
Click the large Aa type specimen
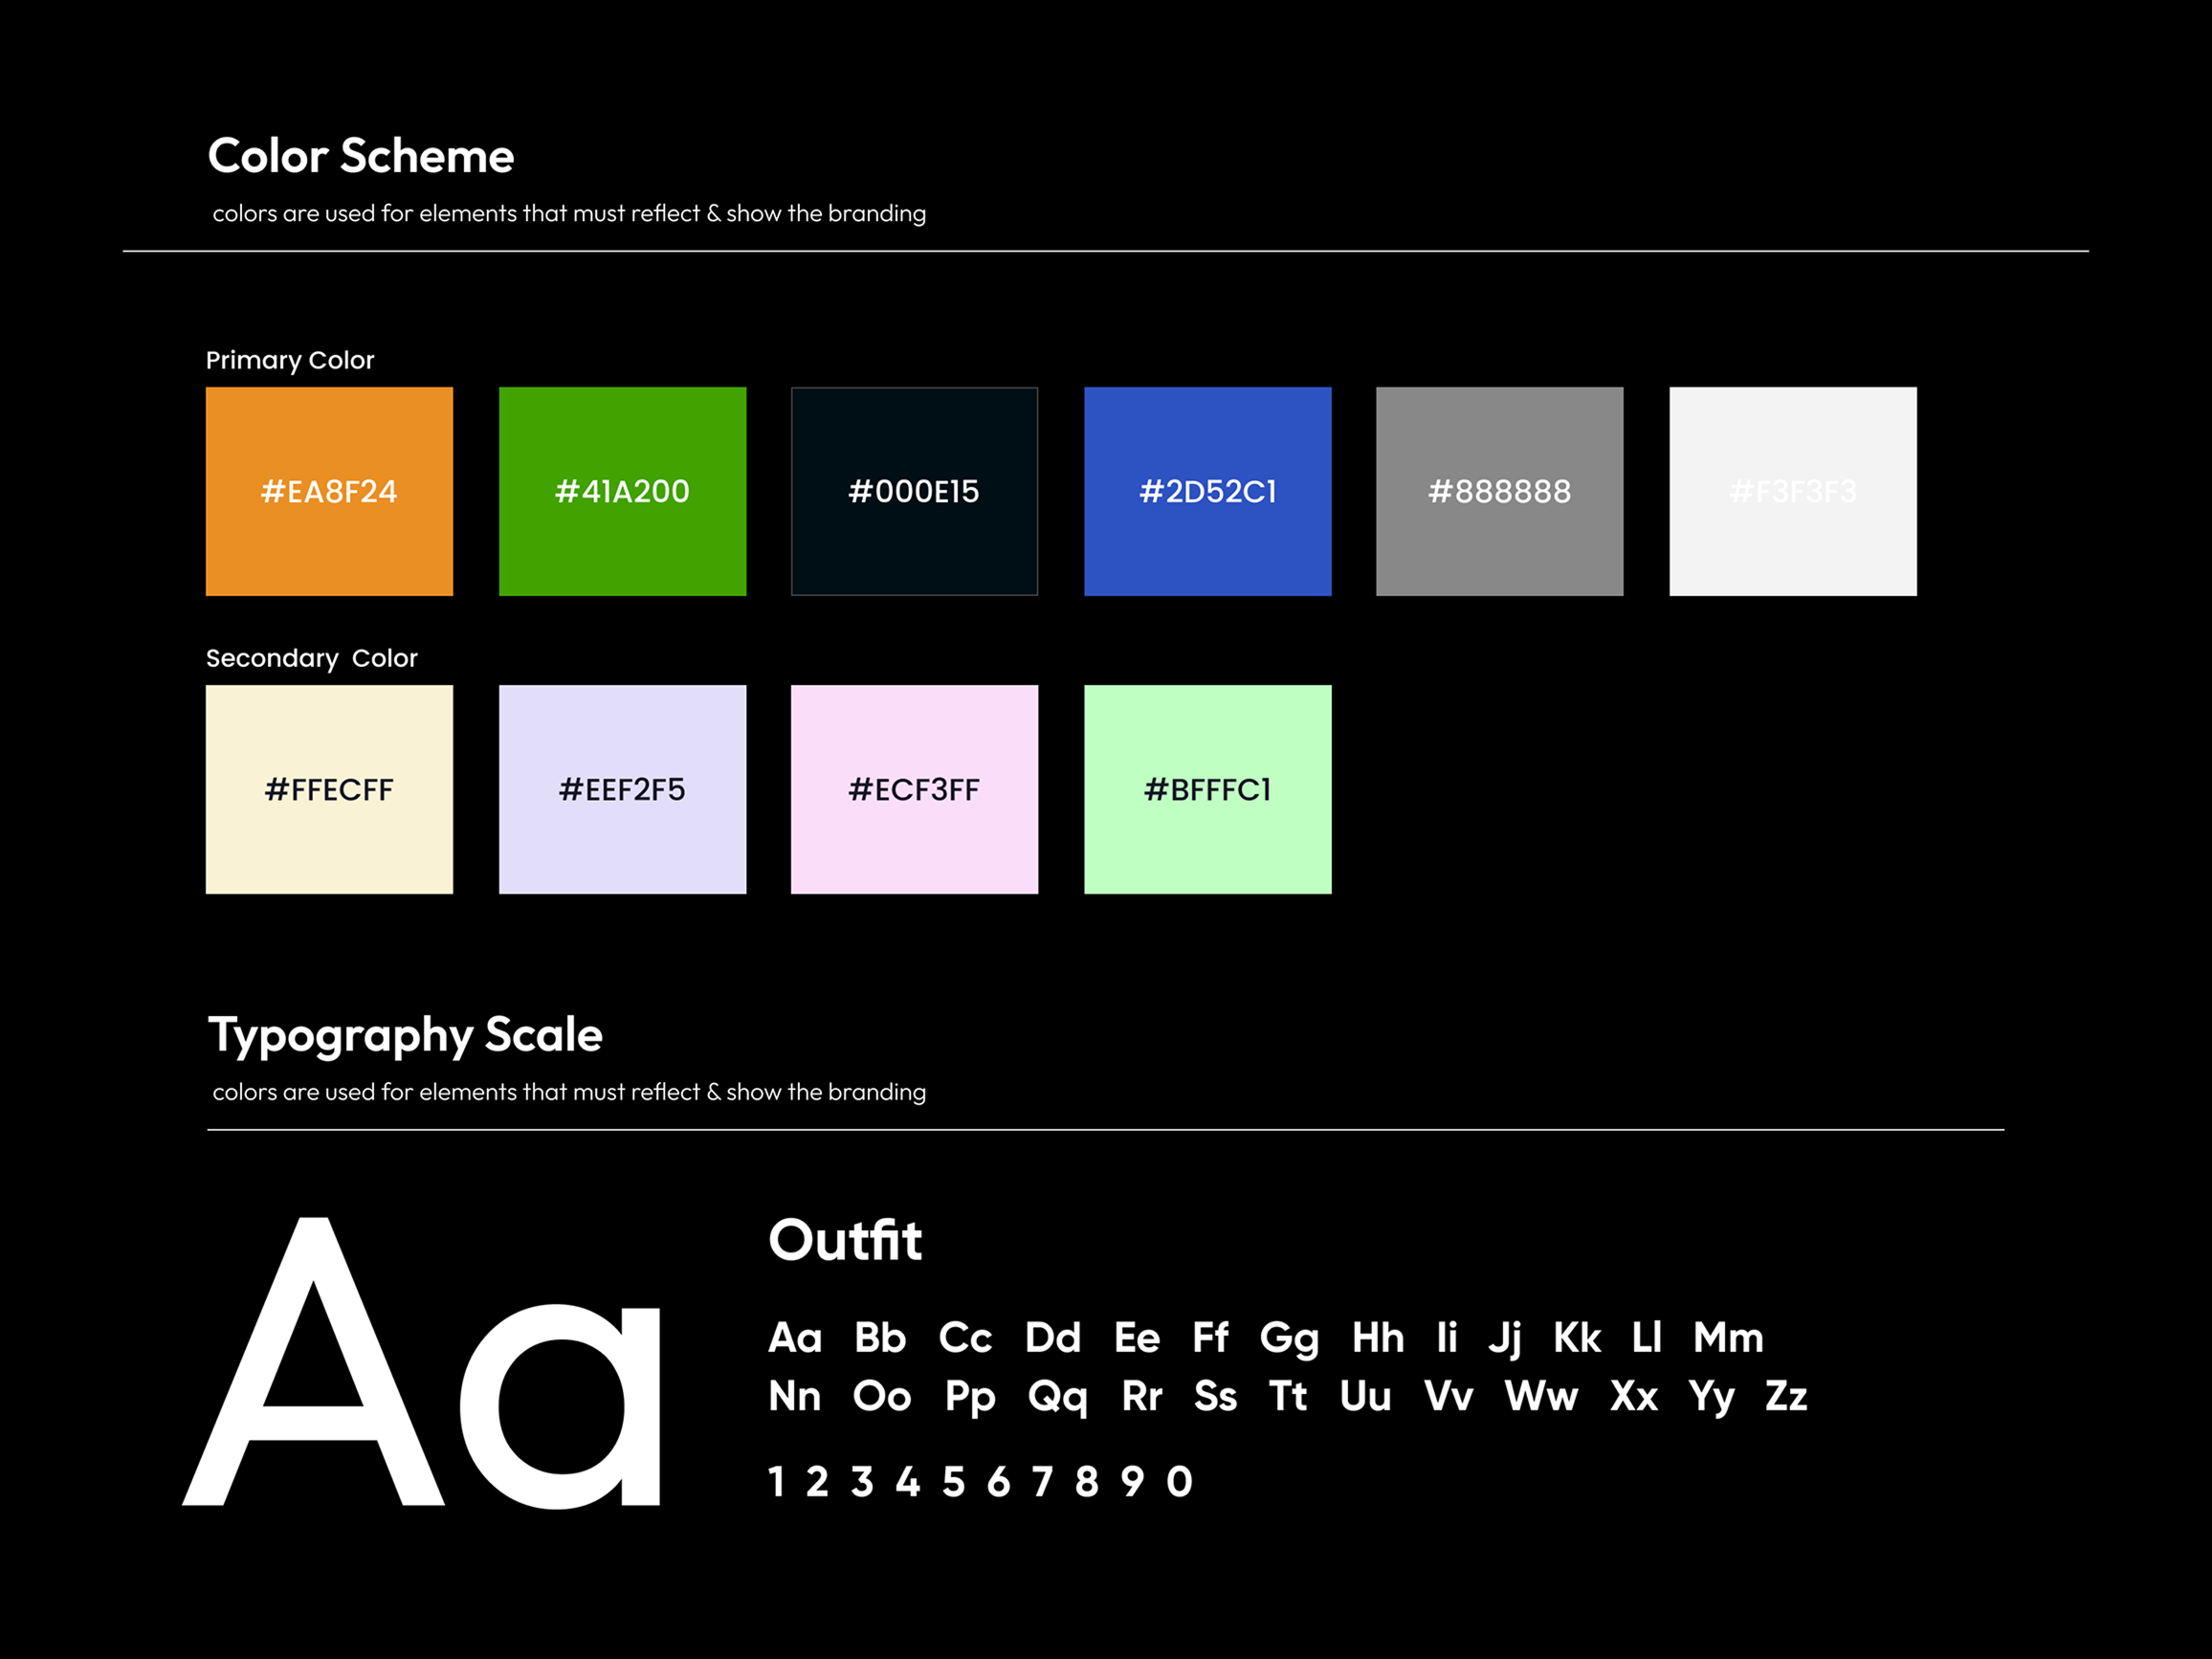pyautogui.click(x=422, y=1365)
